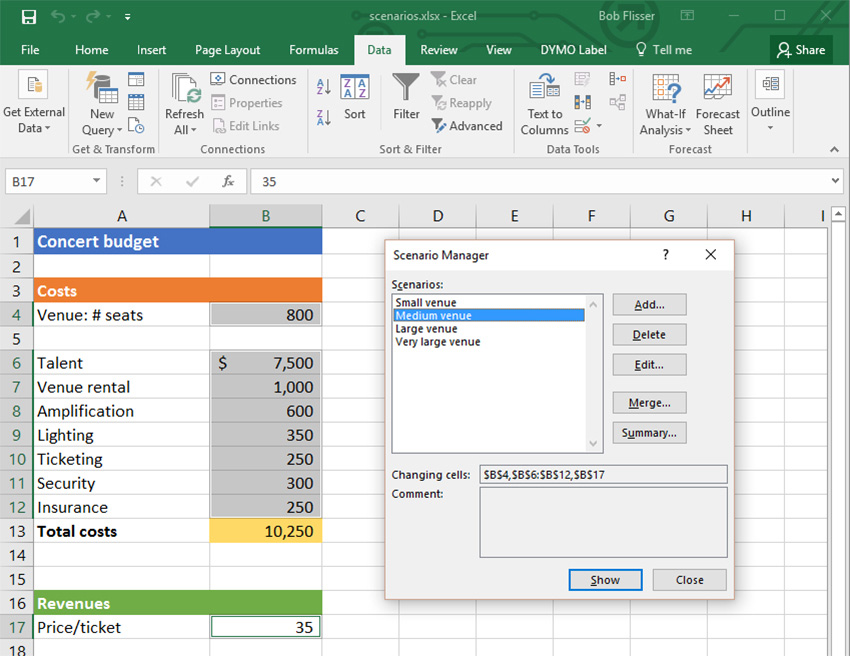
Task: Click the Recent Sources icon in Get & Transform
Action: point(136,125)
